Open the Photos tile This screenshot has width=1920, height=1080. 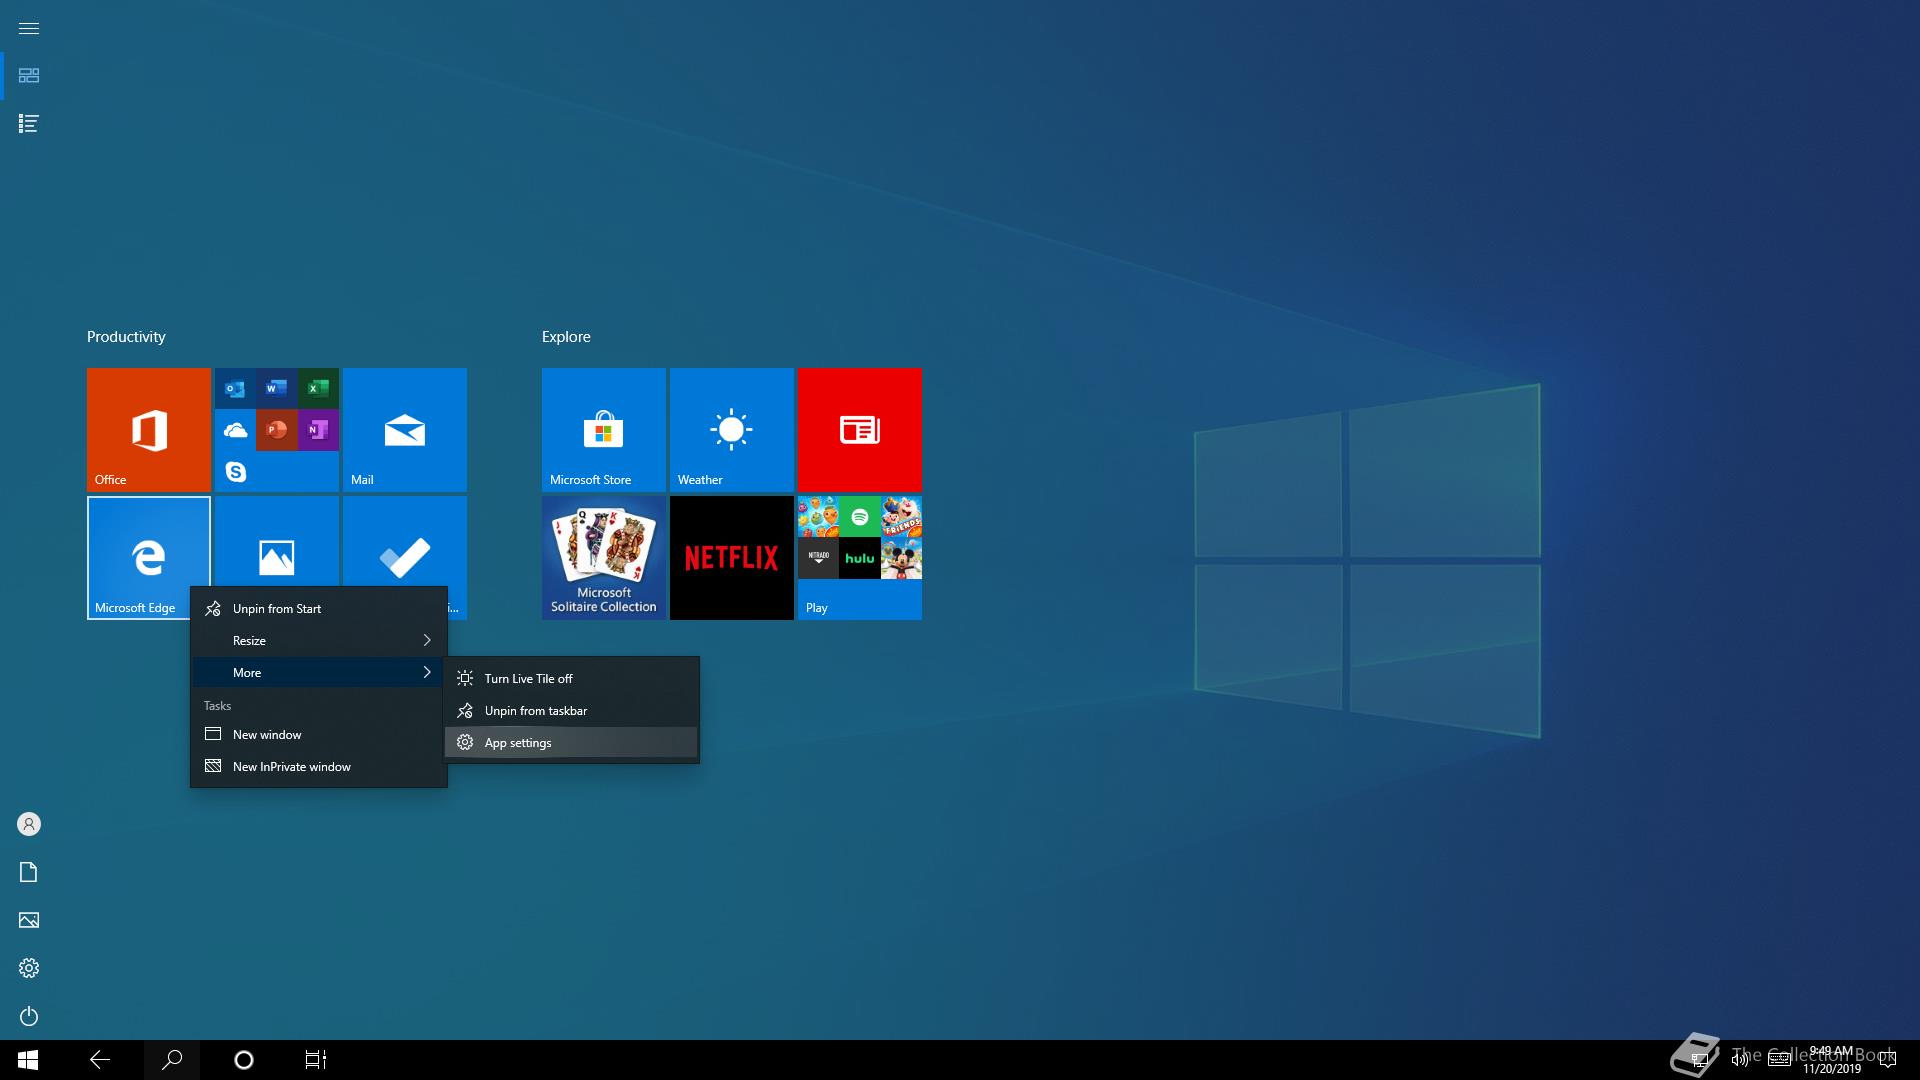point(277,541)
